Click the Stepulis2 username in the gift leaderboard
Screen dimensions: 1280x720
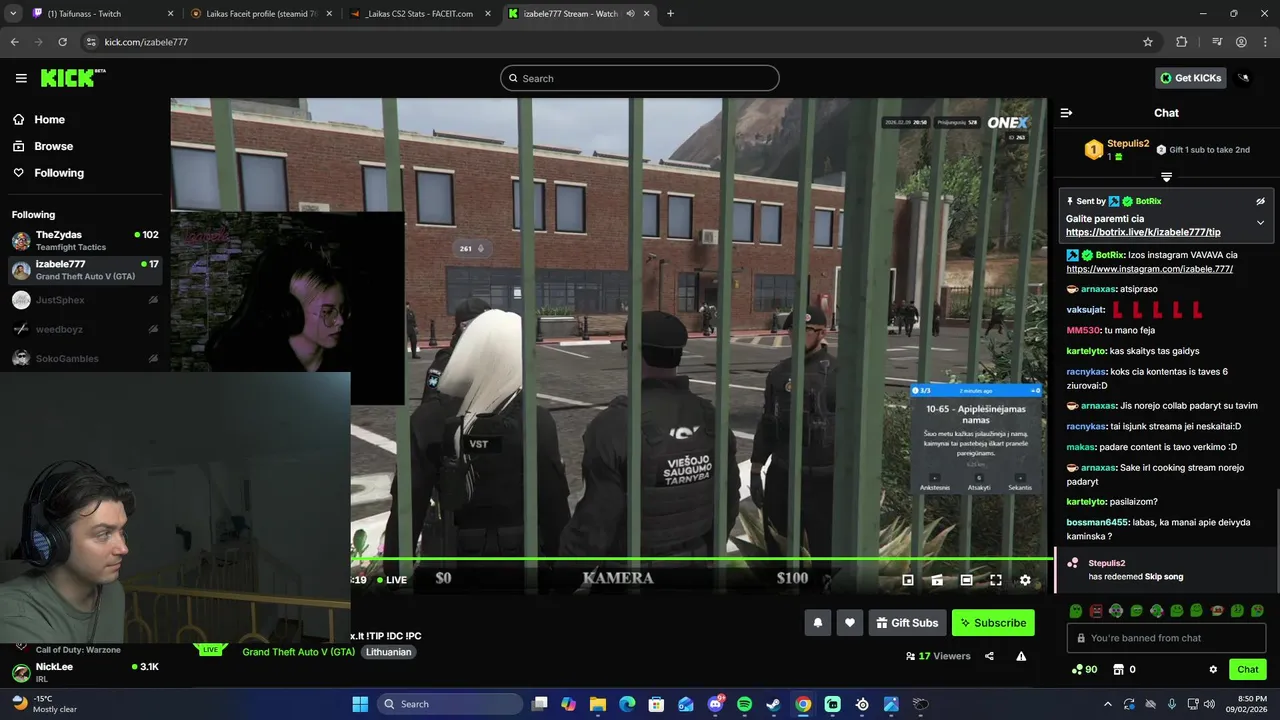coord(1128,144)
